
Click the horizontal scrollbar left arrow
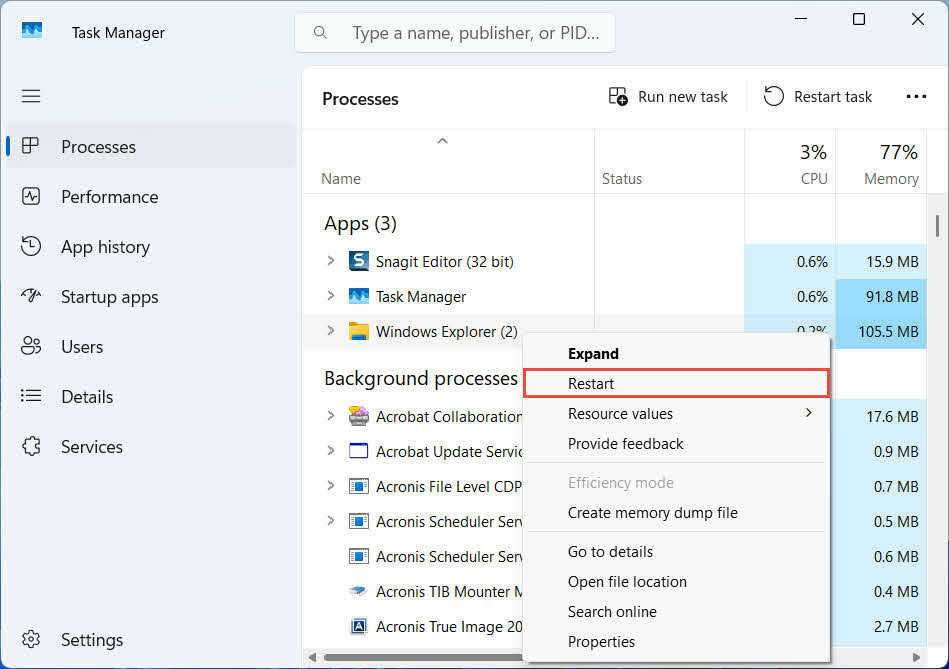pos(312,657)
